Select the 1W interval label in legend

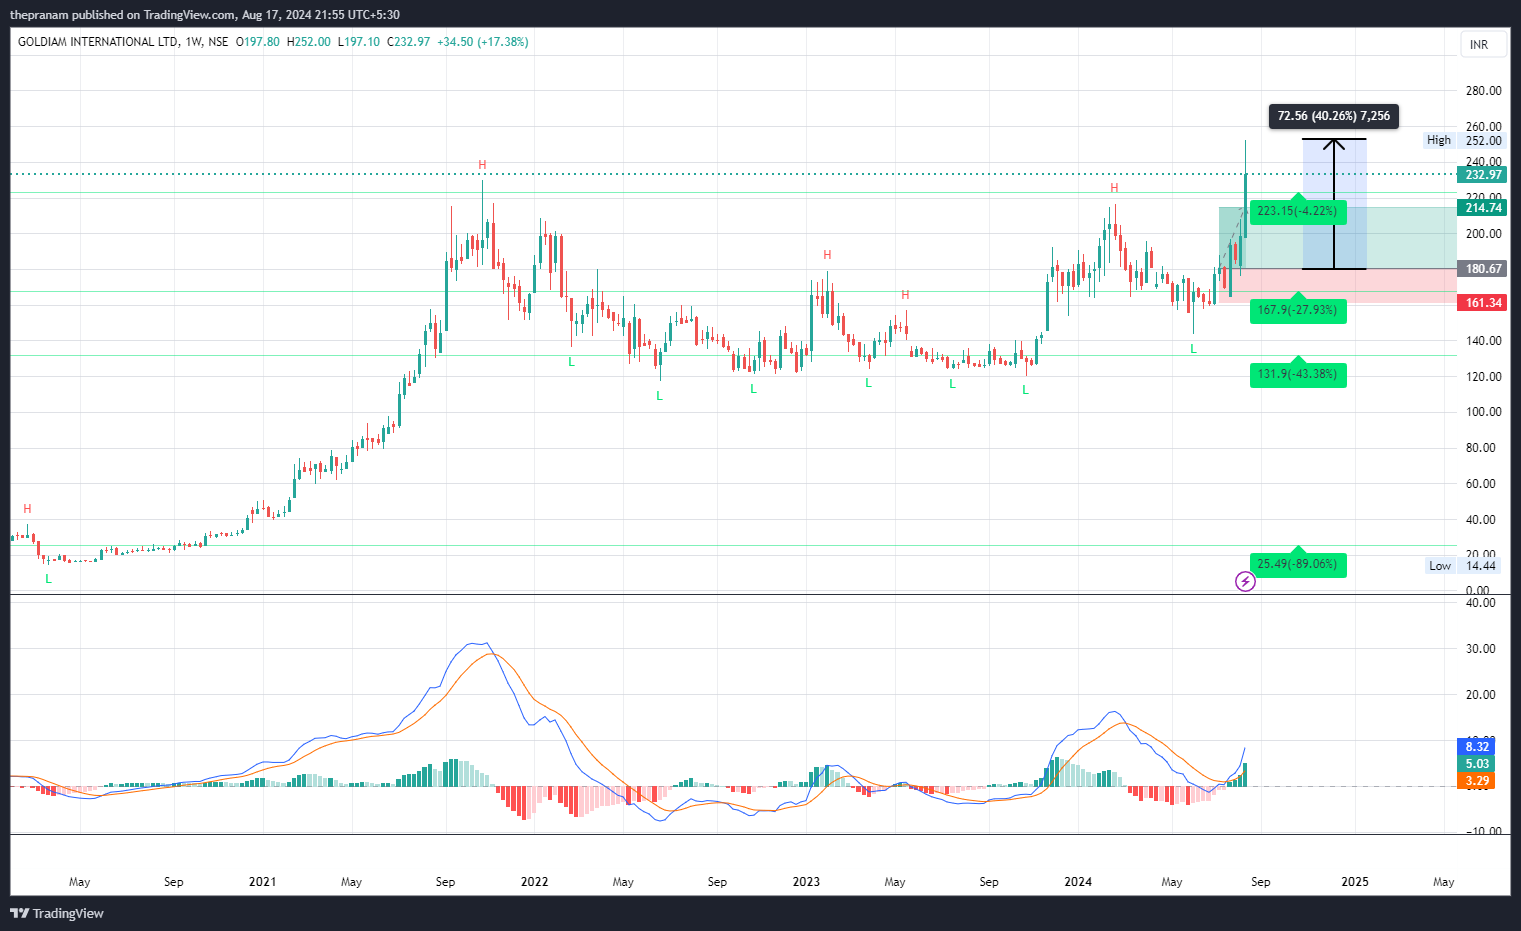pos(193,42)
